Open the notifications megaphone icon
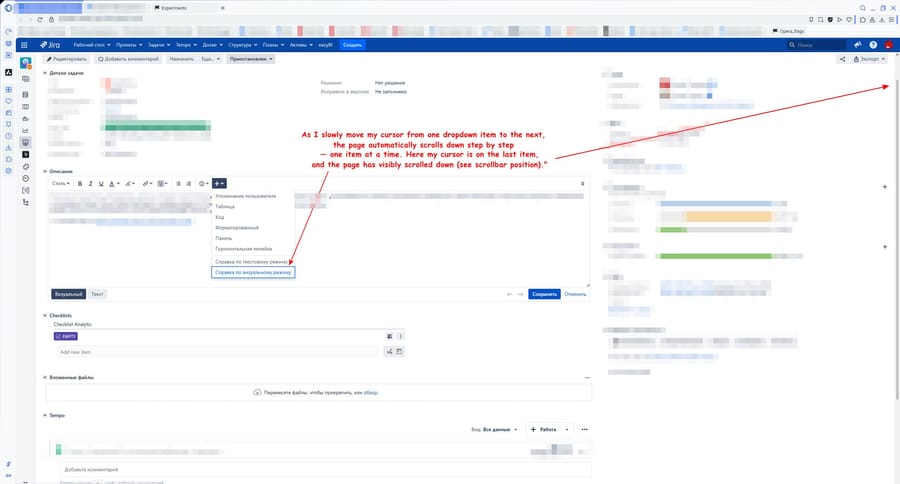This screenshot has height=484, width=900. tap(858, 45)
